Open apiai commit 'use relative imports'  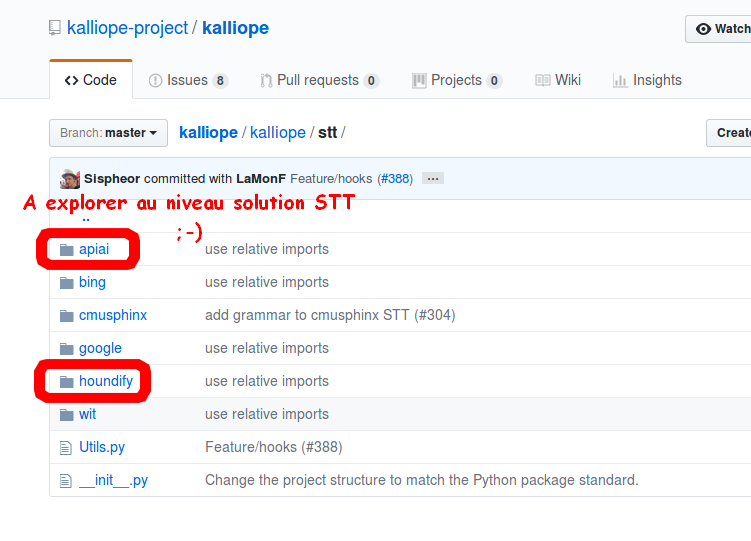267,249
